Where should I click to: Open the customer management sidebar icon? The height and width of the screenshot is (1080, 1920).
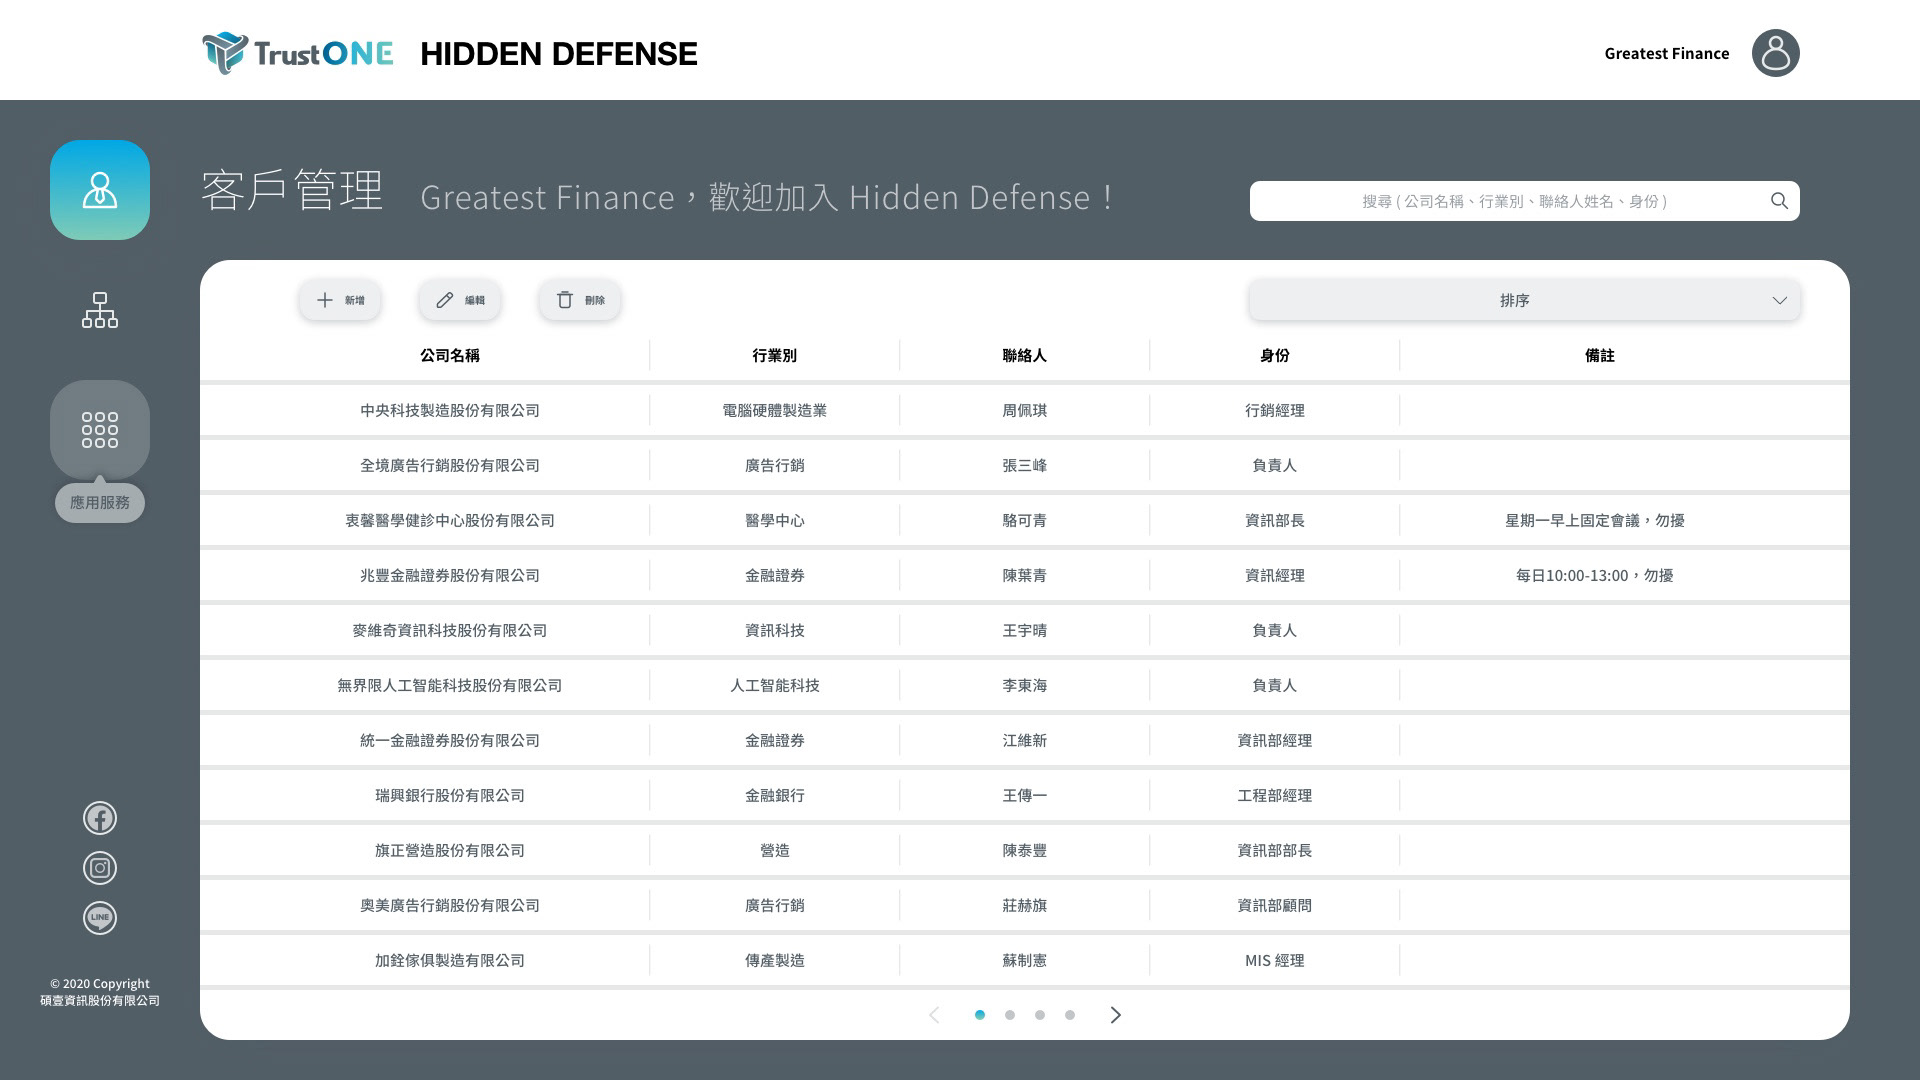(100, 190)
